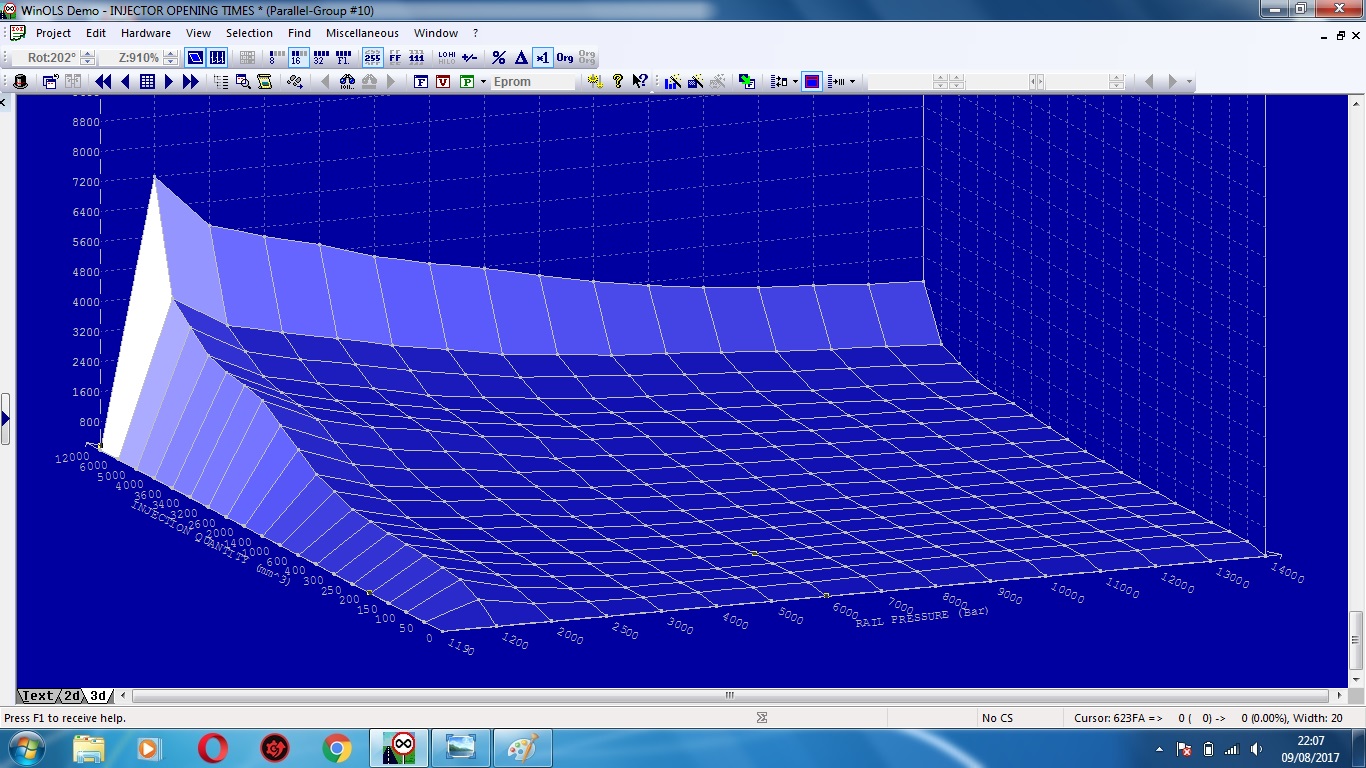Click the red V toolbar icon
Image resolution: width=1366 pixels, height=768 pixels.
443,82
